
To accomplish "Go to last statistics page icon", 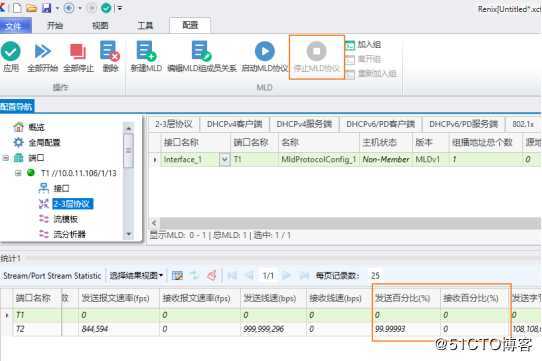I will (304, 276).
